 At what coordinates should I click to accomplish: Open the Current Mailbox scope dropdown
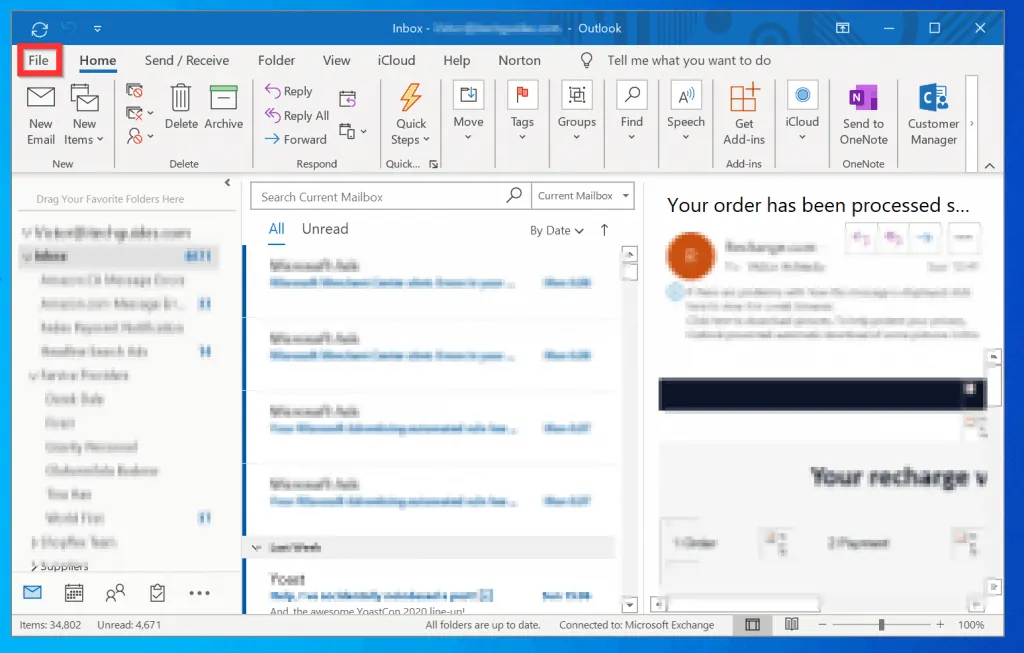583,196
